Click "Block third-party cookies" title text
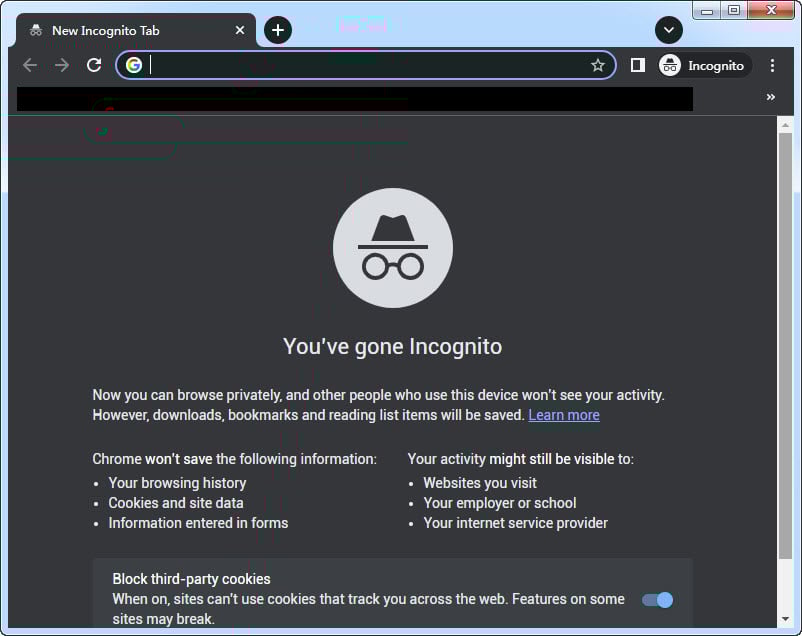 point(191,579)
